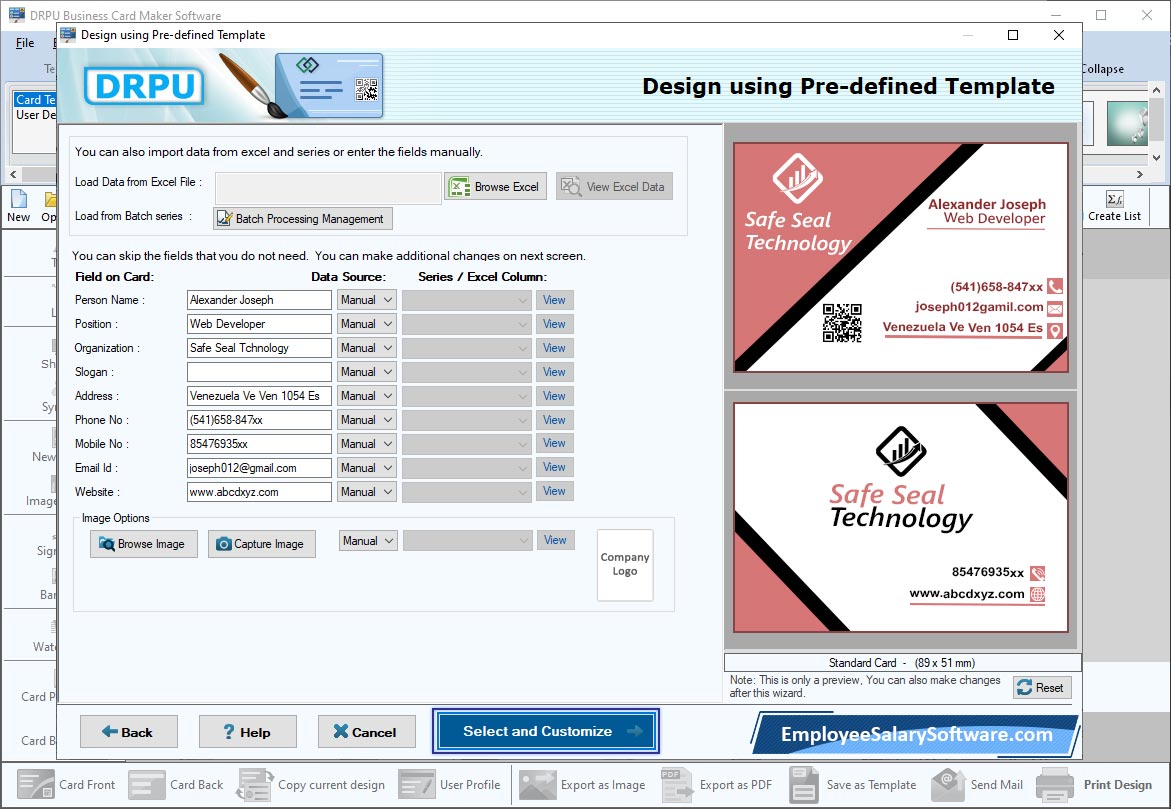Click Capture Image button
The image size is (1171, 809).
tap(261, 544)
